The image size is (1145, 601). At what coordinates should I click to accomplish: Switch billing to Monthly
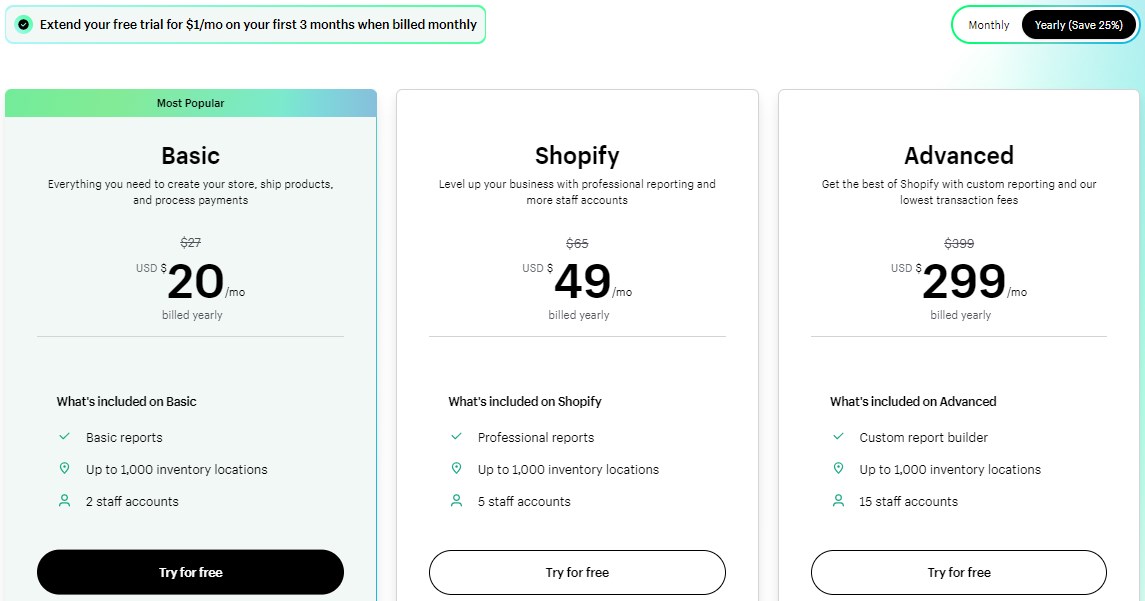[x=988, y=24]
